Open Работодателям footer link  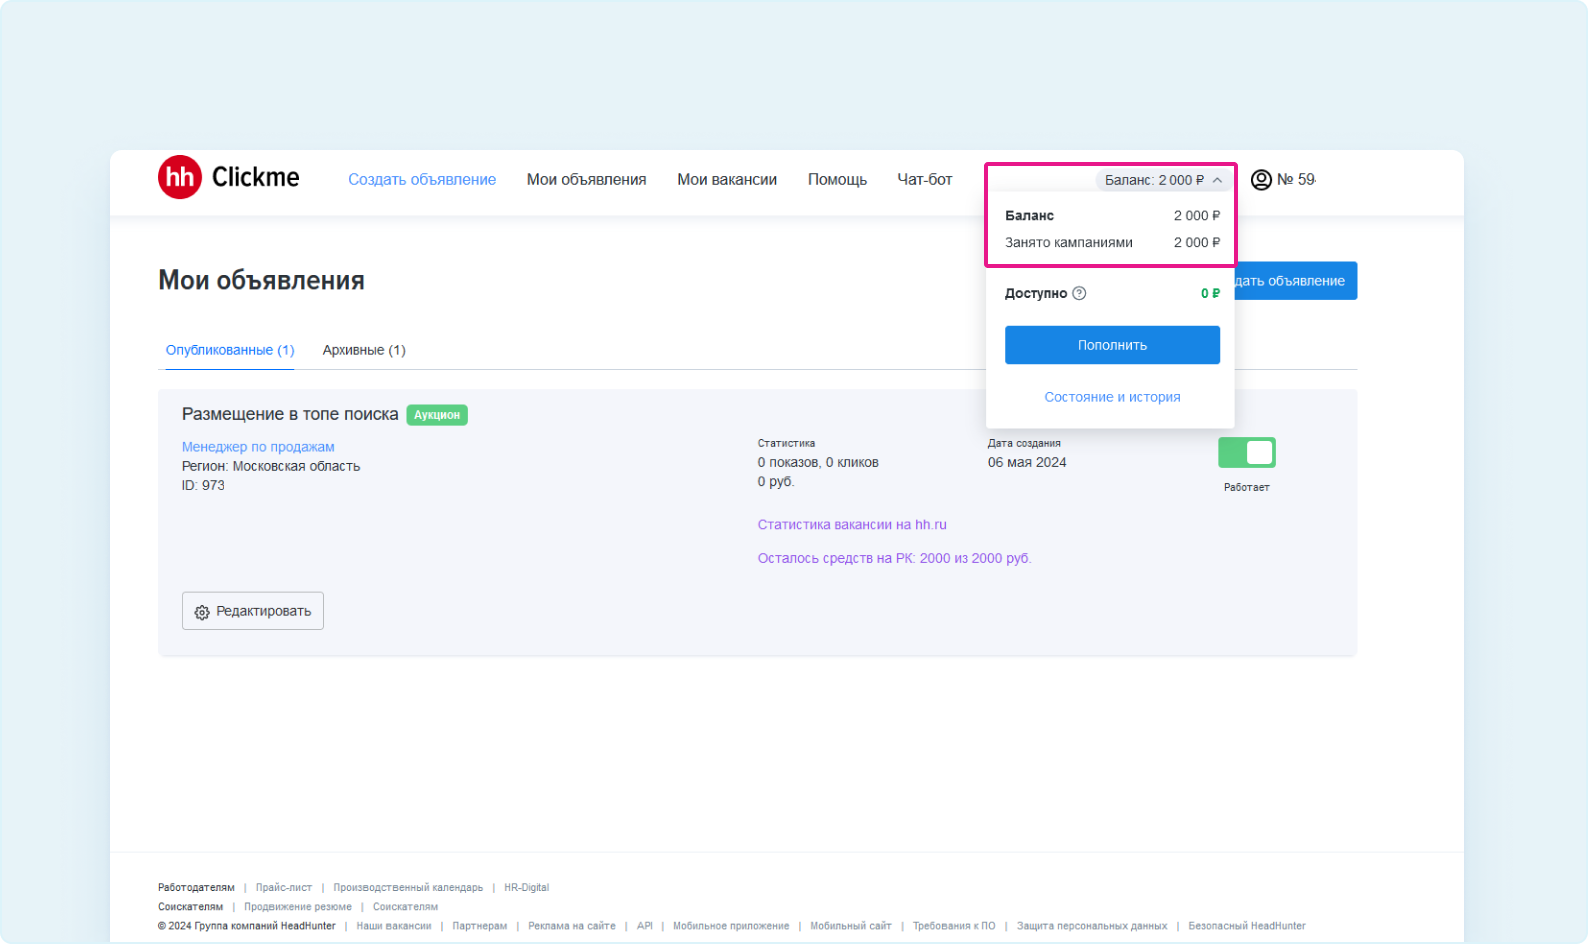[x=196, y=888]
